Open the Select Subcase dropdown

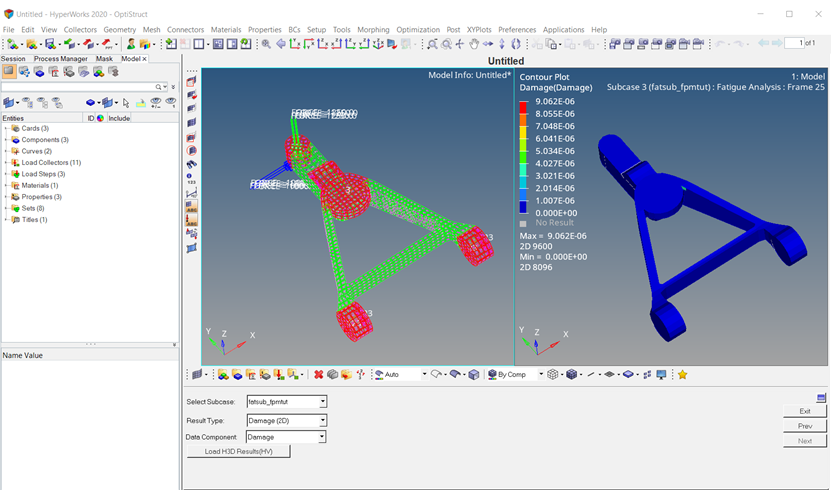click(322, 402)
